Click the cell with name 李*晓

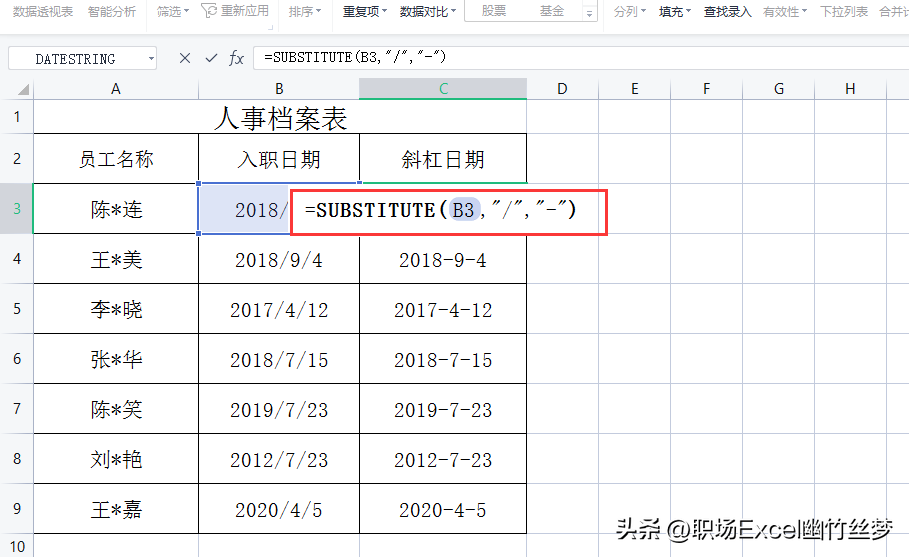click(116, 309)
